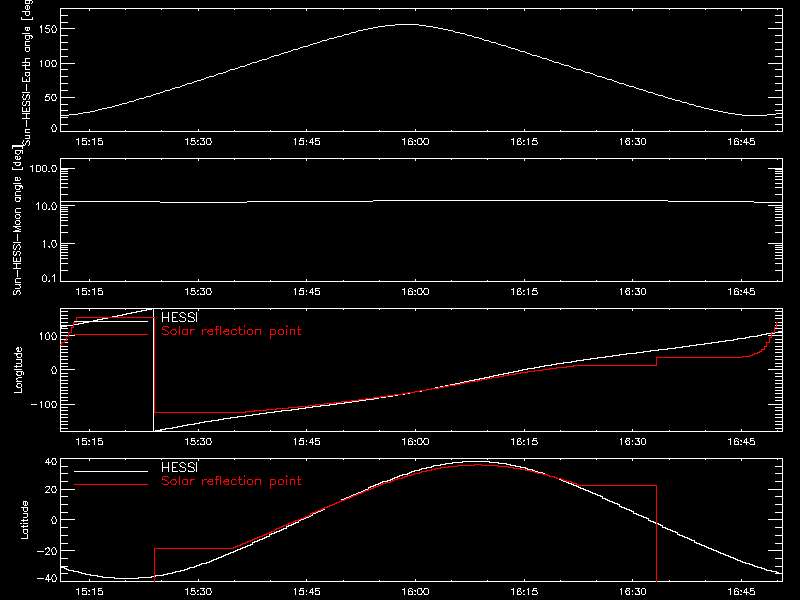
Task: Select 15:15 time label under Latitude plot
Action: pos(89,592)
